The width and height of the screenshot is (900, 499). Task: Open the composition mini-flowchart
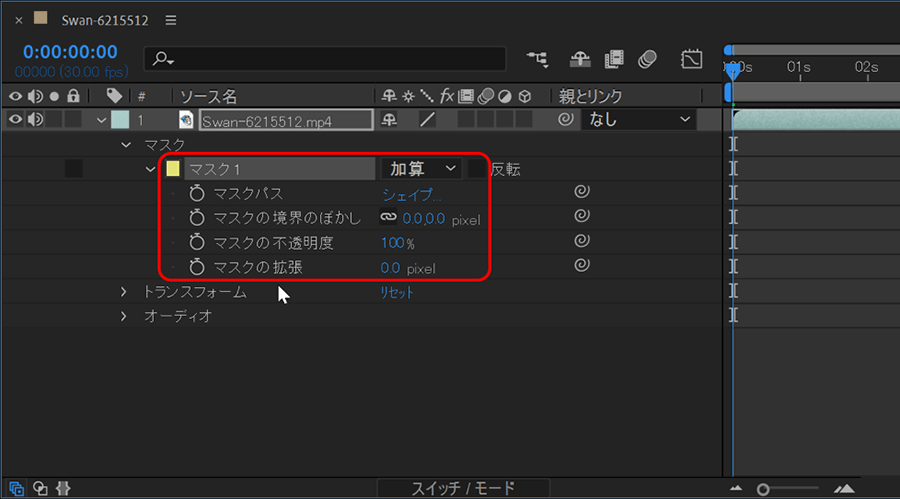(x=538, y=59)
